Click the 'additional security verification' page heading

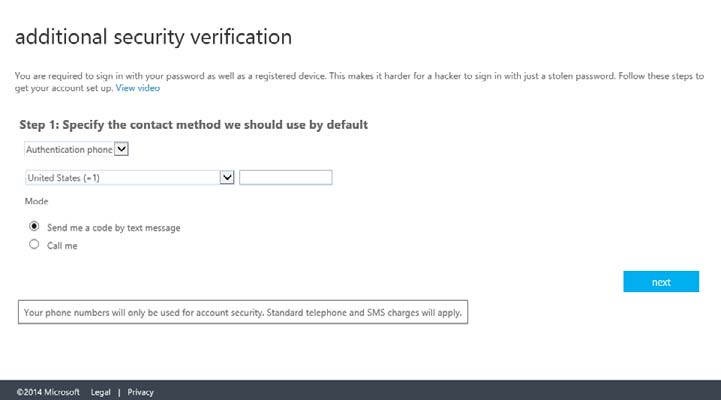153,38
